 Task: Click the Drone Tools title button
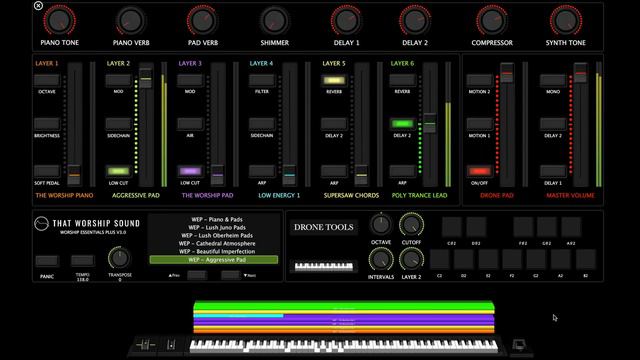tap(324, 227)
